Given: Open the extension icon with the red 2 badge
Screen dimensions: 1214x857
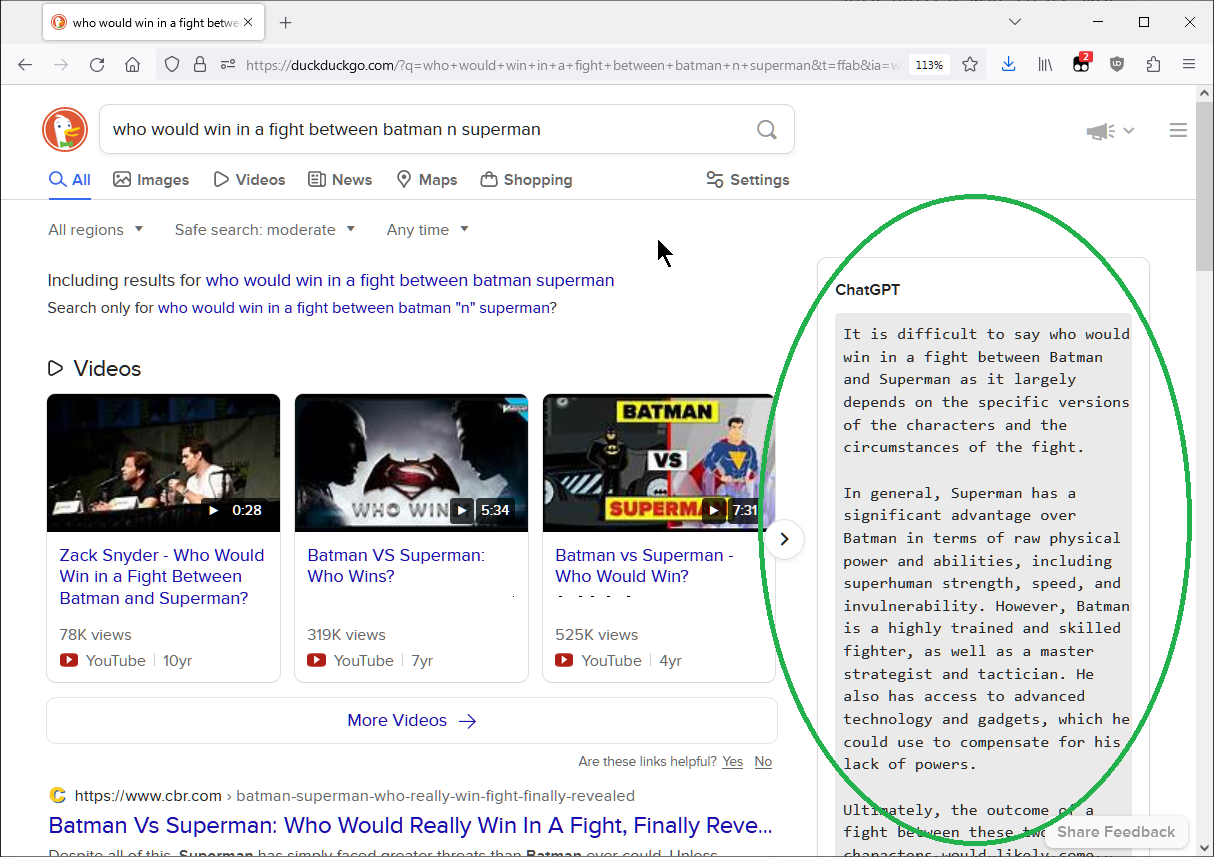Looking at the screenshot, I should [1081, 64].
